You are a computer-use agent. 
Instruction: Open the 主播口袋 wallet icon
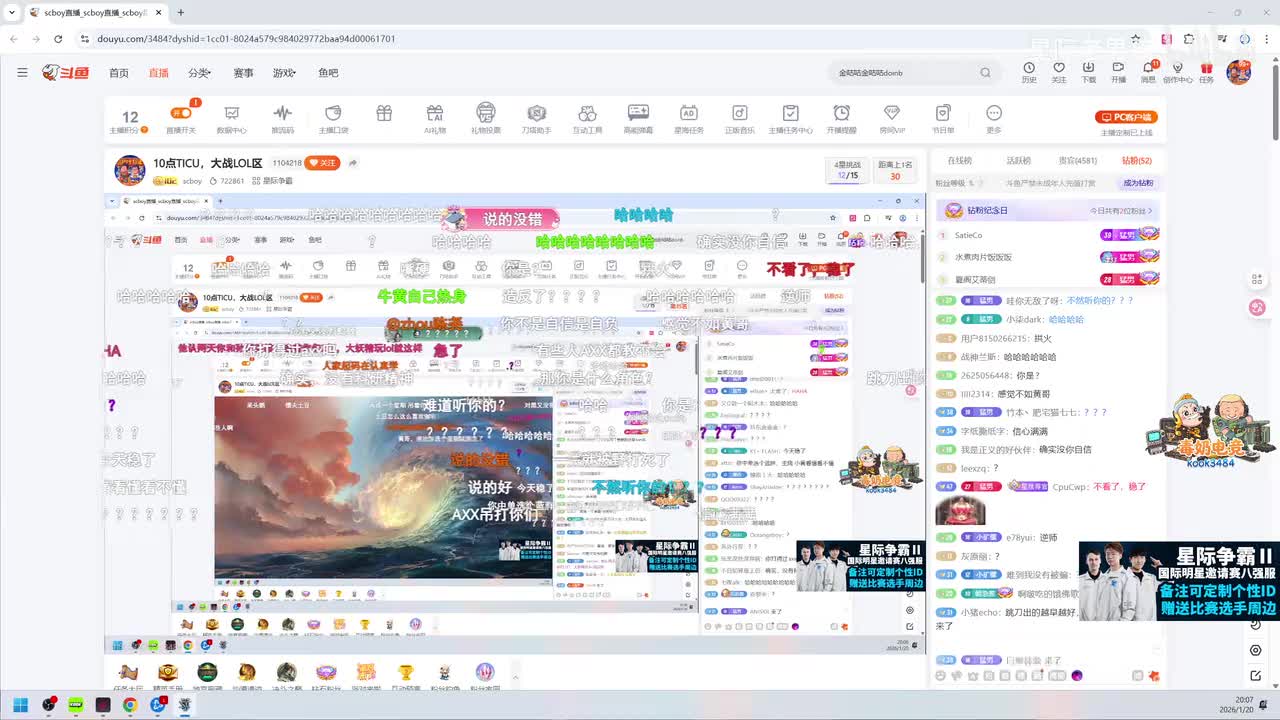pos(333,120)
